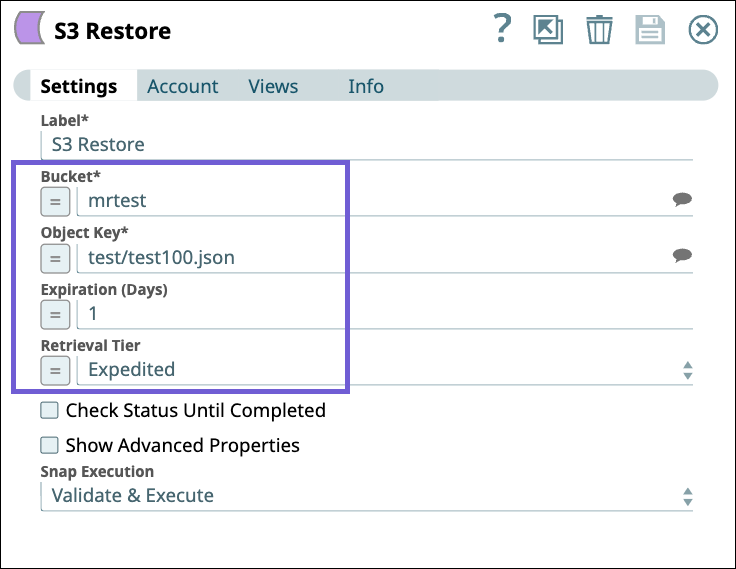Toggle expression button for Object Key
The width and height of the screenshot is (736, 569).
(55, 258)
